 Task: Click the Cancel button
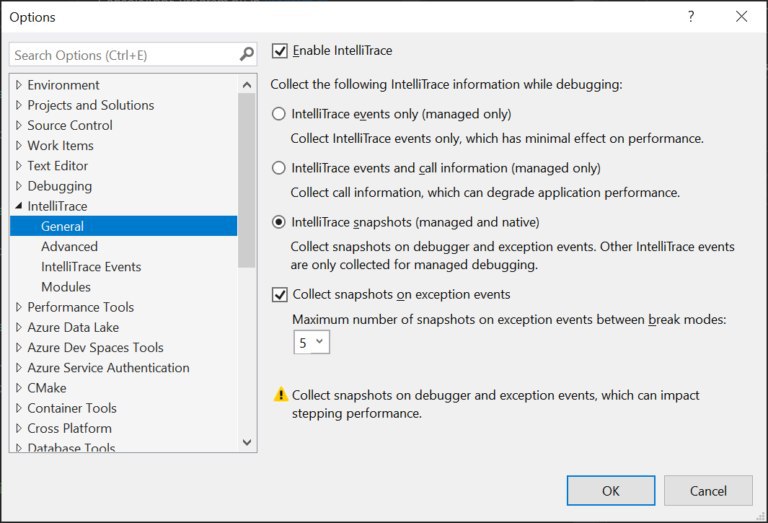(708, 490)
